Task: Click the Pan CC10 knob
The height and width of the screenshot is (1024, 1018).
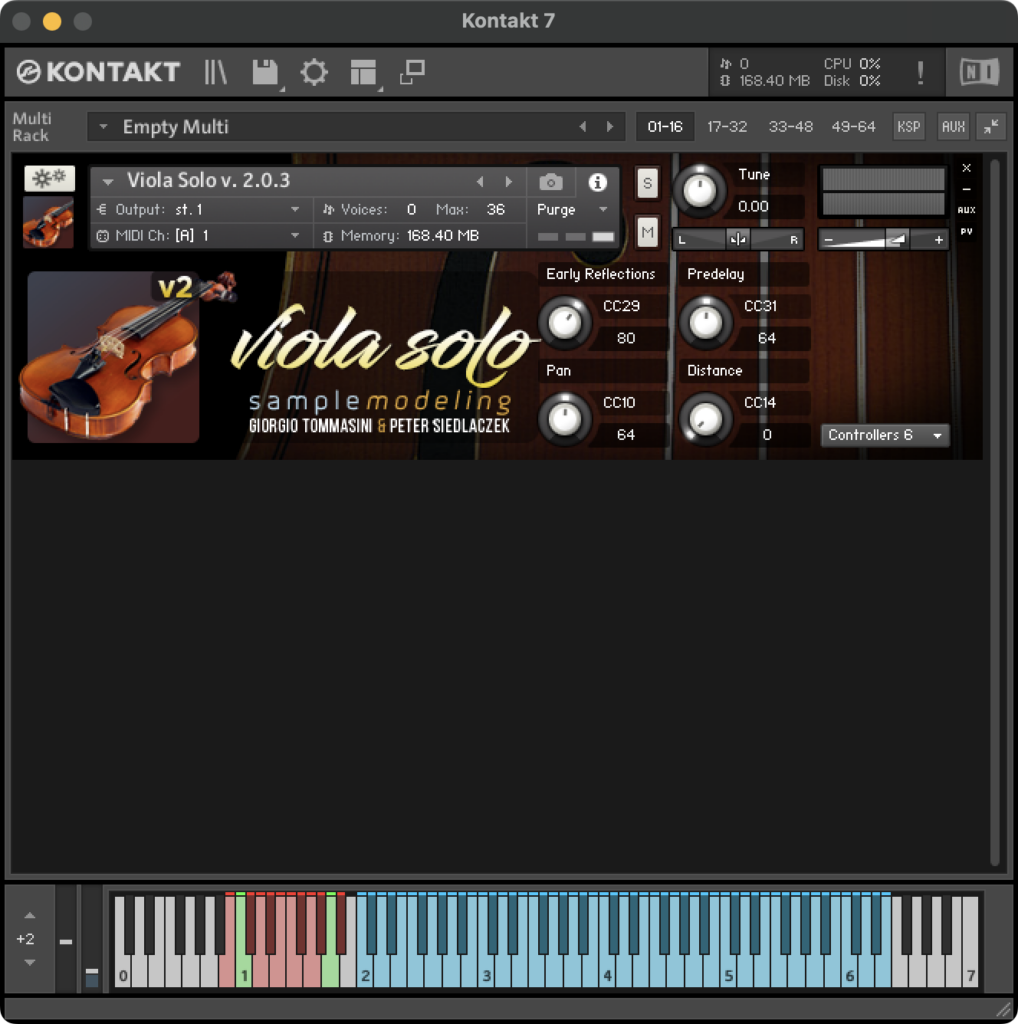Action: click(565, 419)
